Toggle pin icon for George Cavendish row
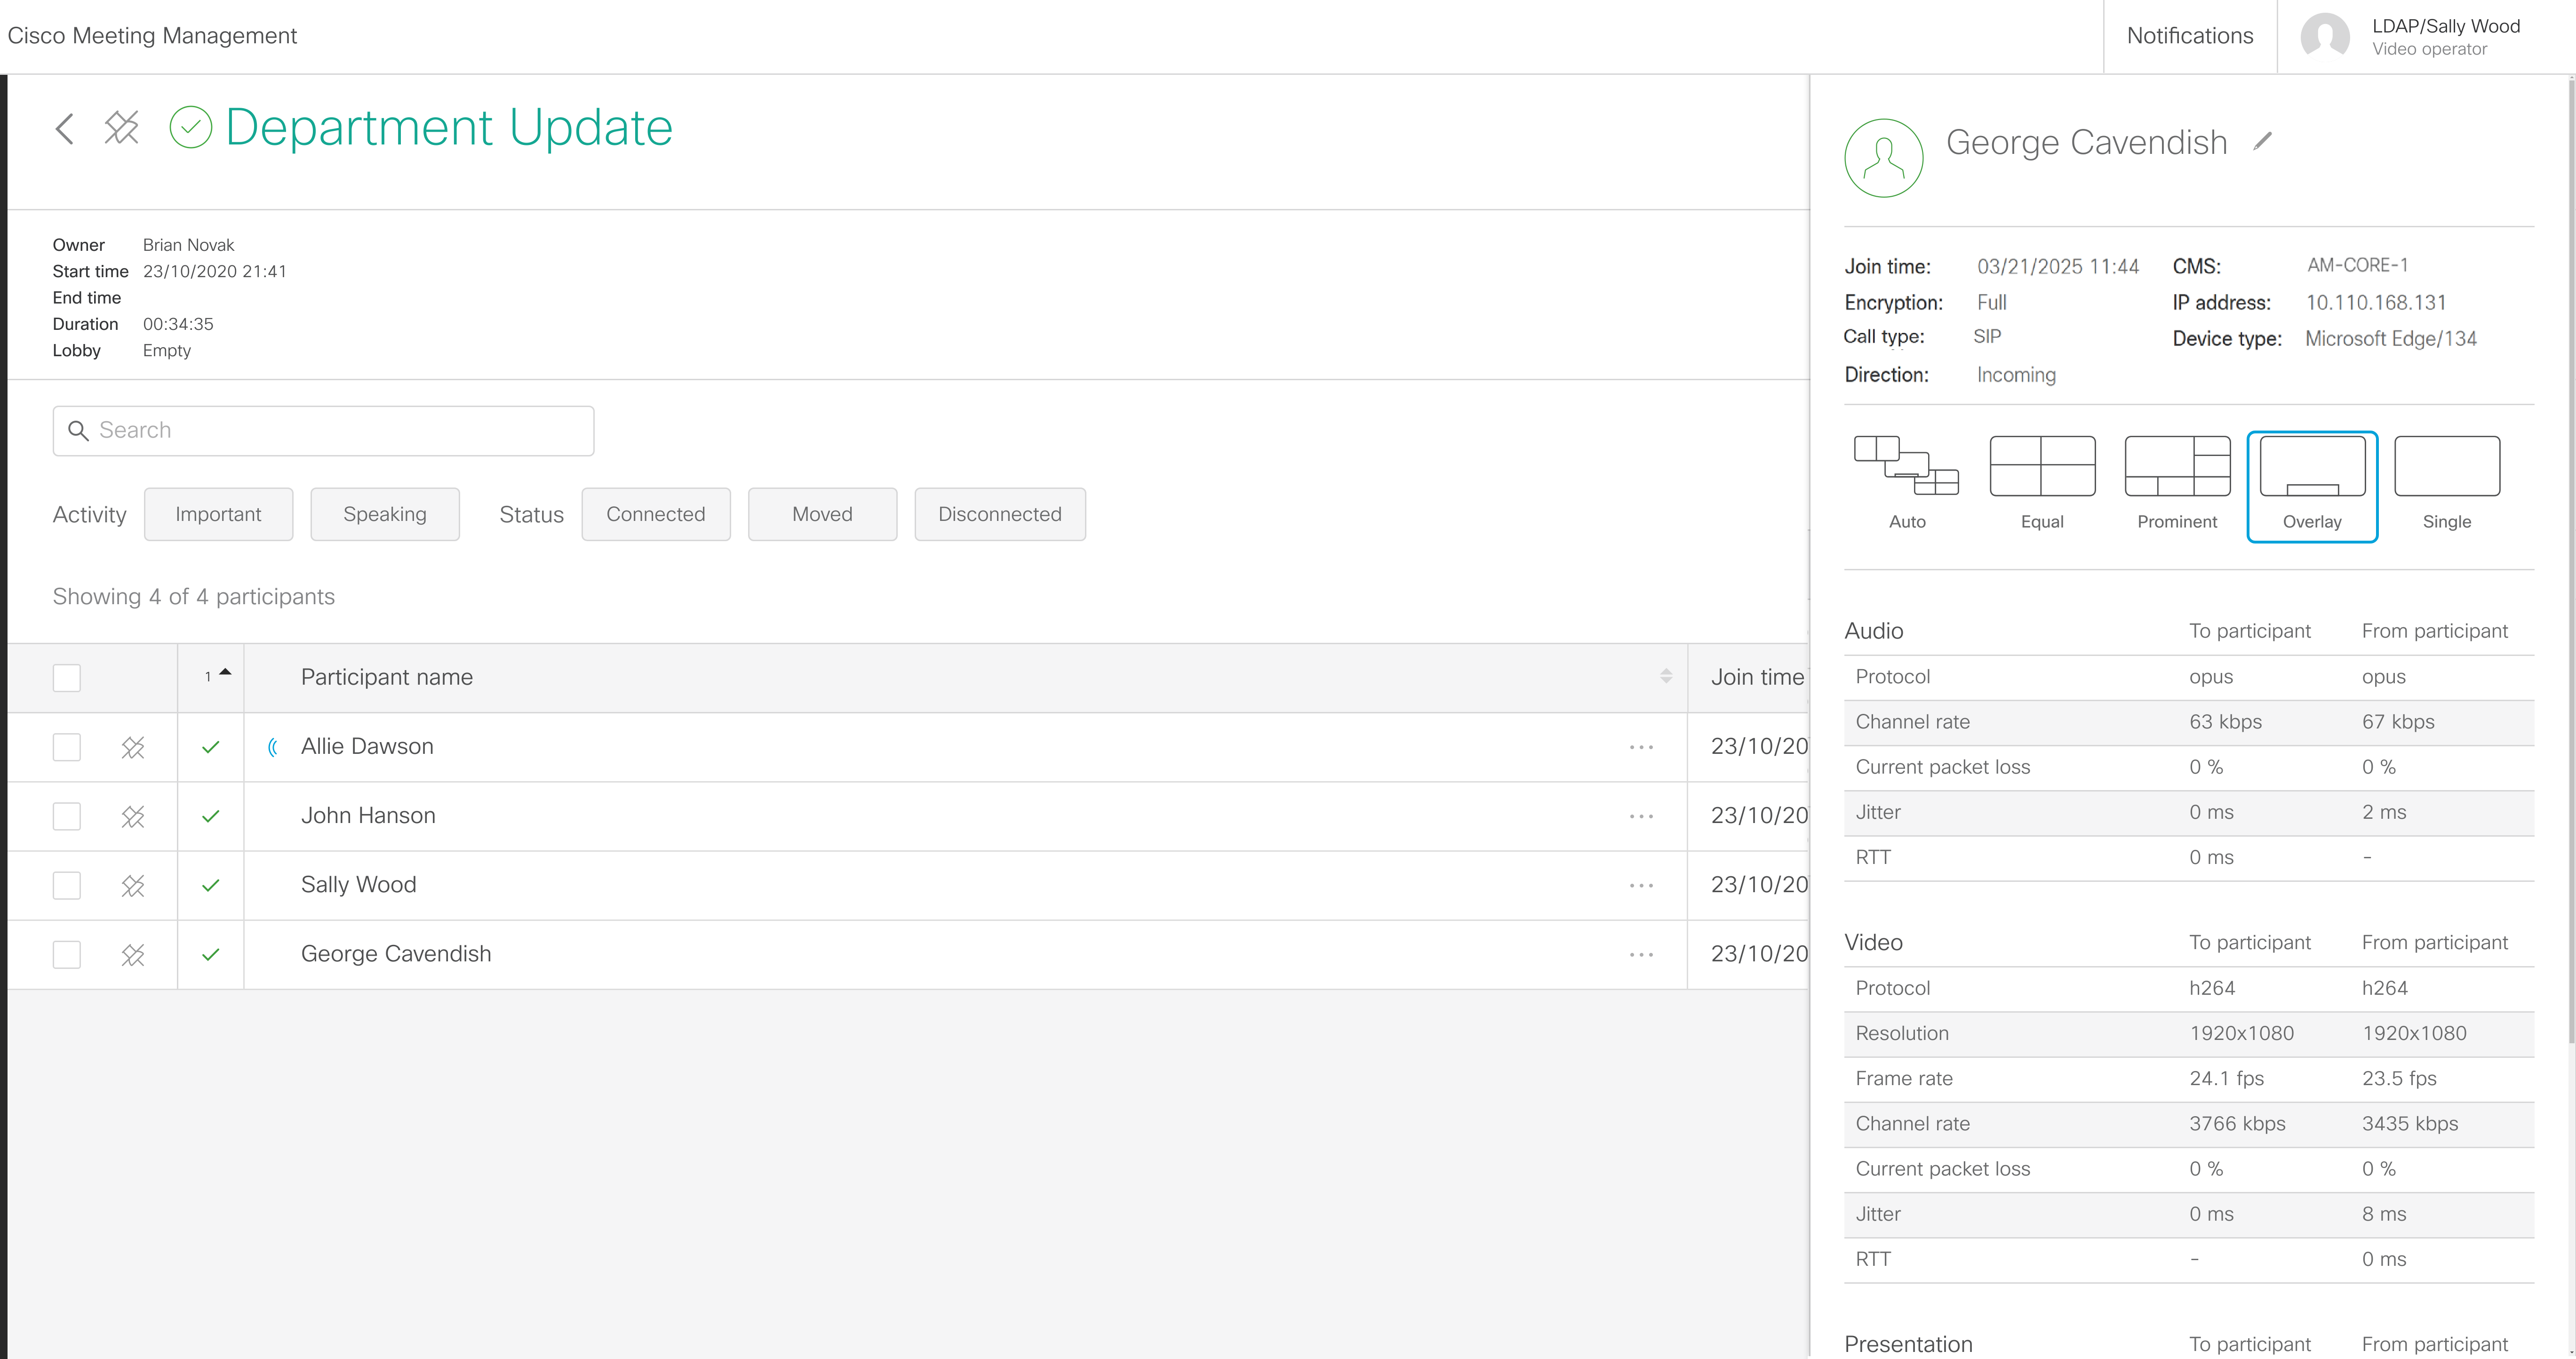The width and height of the screenshot is (2576, 1359). point(133,954)
